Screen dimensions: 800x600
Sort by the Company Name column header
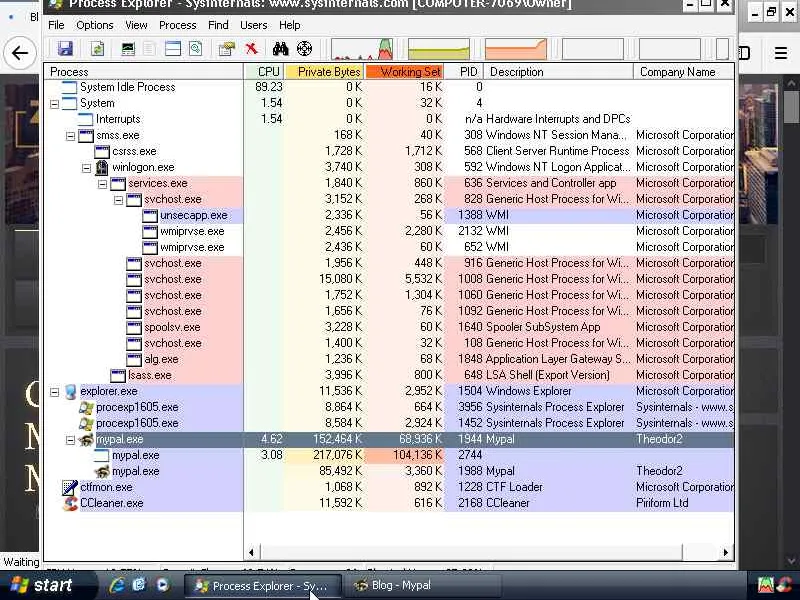pyautogui.click(x=684, y=72)
